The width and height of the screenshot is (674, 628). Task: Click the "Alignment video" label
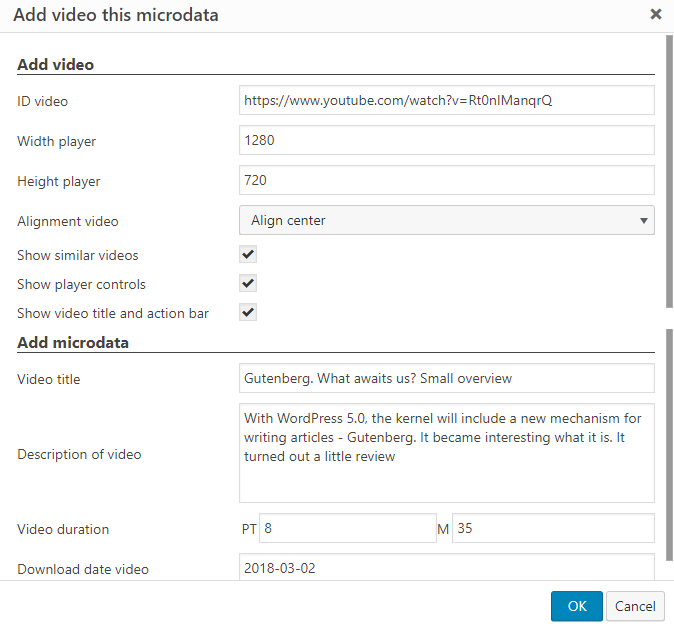[x=68, y=221]
